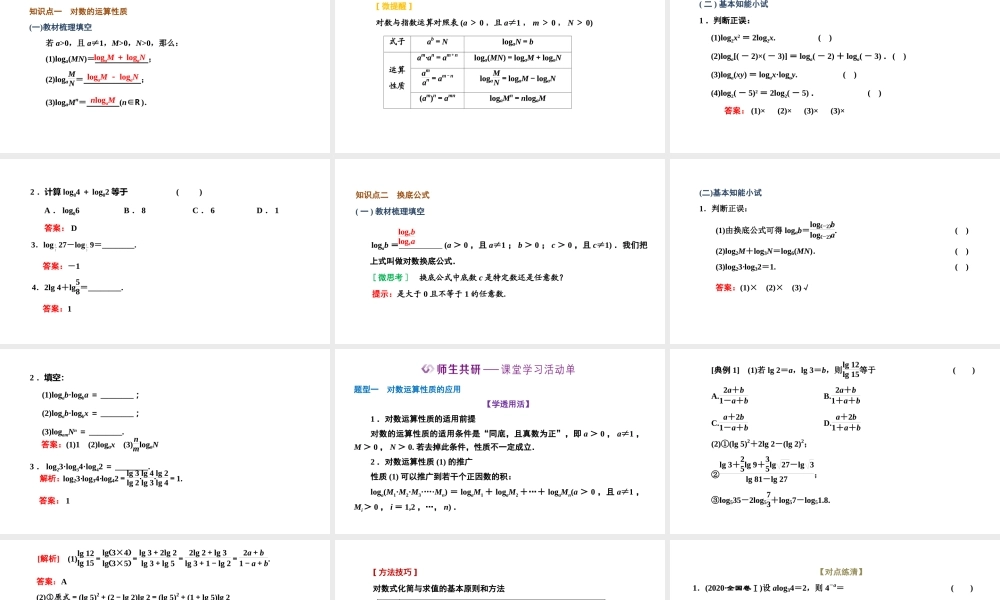Image resolution: width=1000 pixels, height=600 pixels.
Task: Click answer choice D. 1
Action: [x=268, y=210]
